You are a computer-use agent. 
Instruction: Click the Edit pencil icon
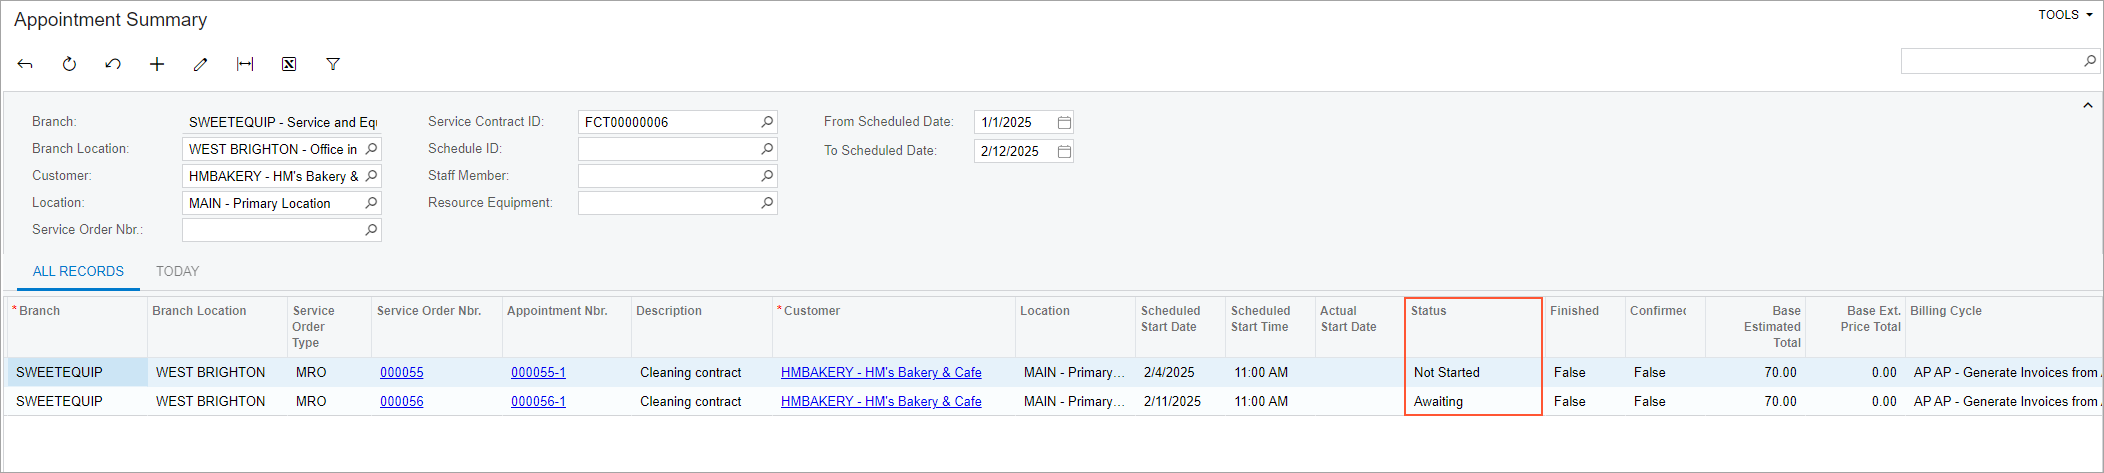[x=201, y=64]
